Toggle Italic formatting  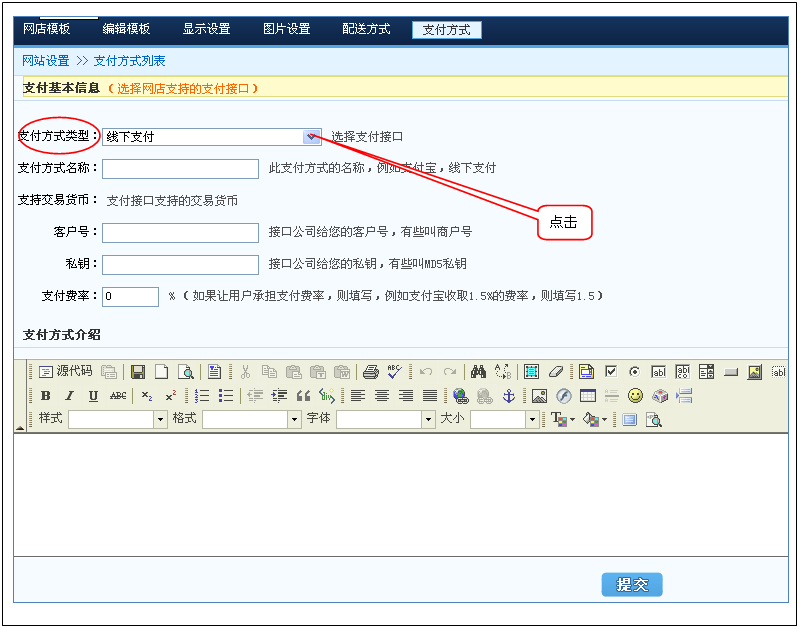(69, 396)
